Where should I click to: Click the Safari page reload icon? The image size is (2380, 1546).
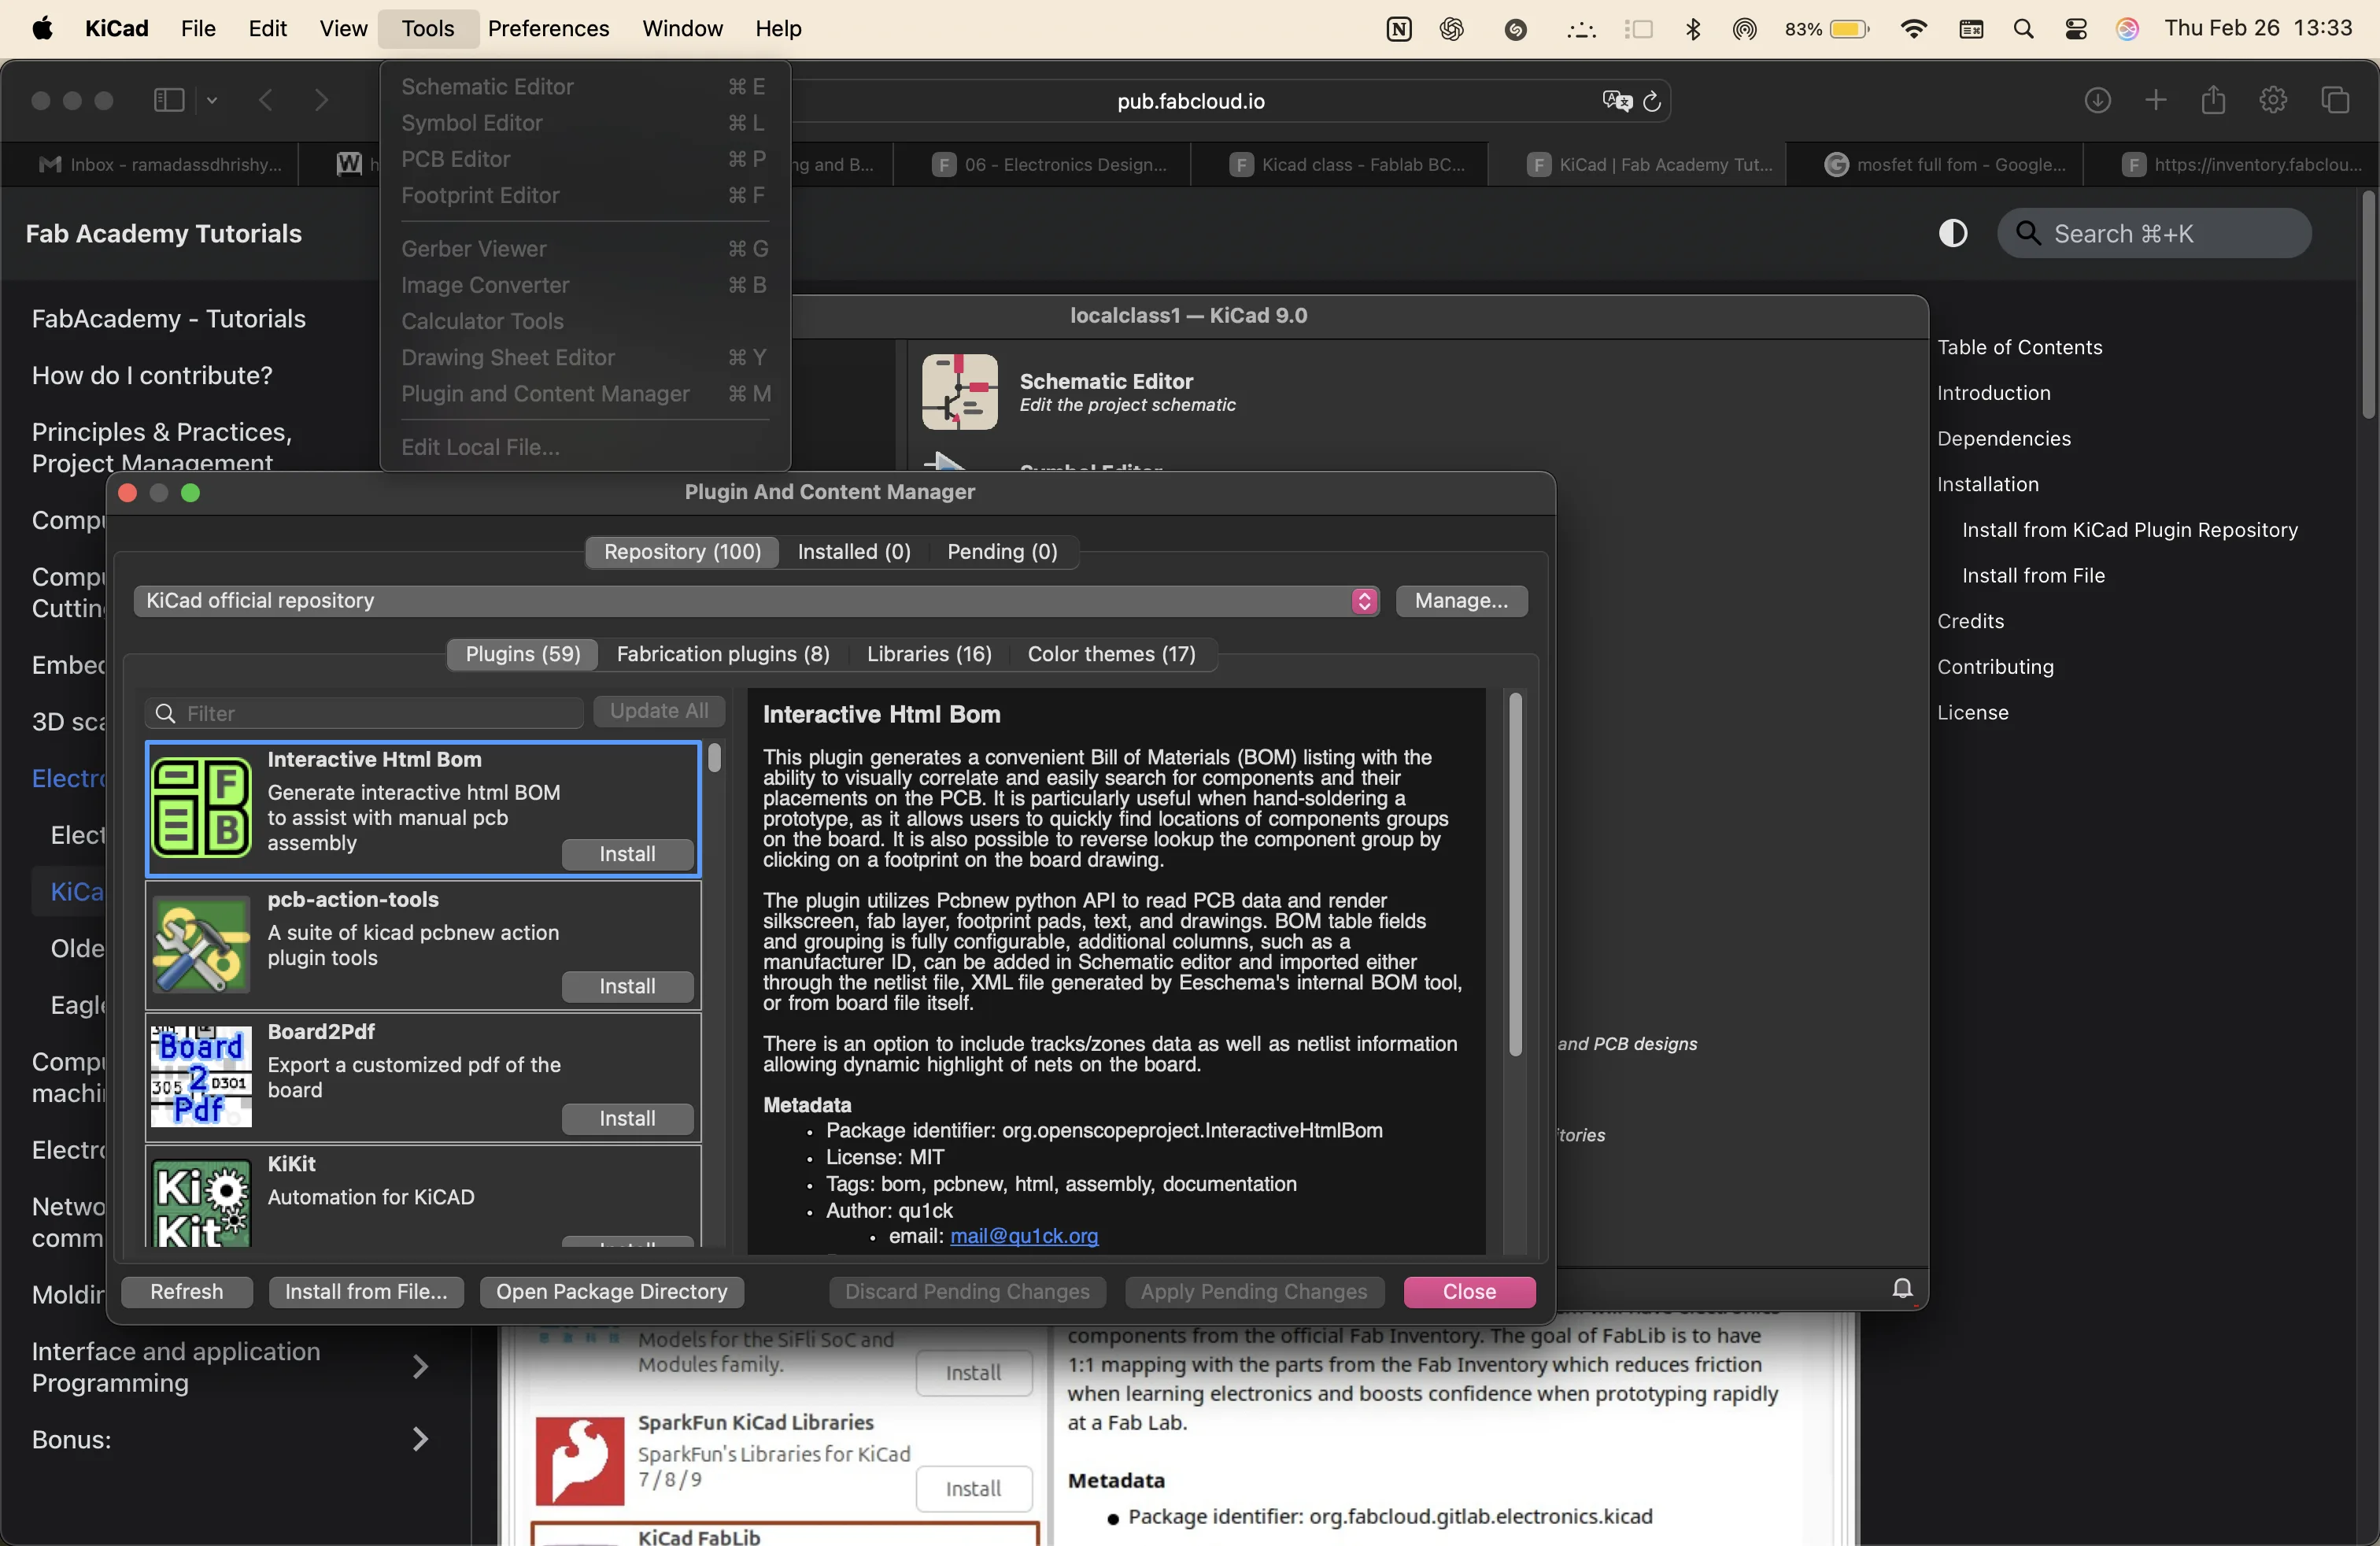coord(1652,101)
